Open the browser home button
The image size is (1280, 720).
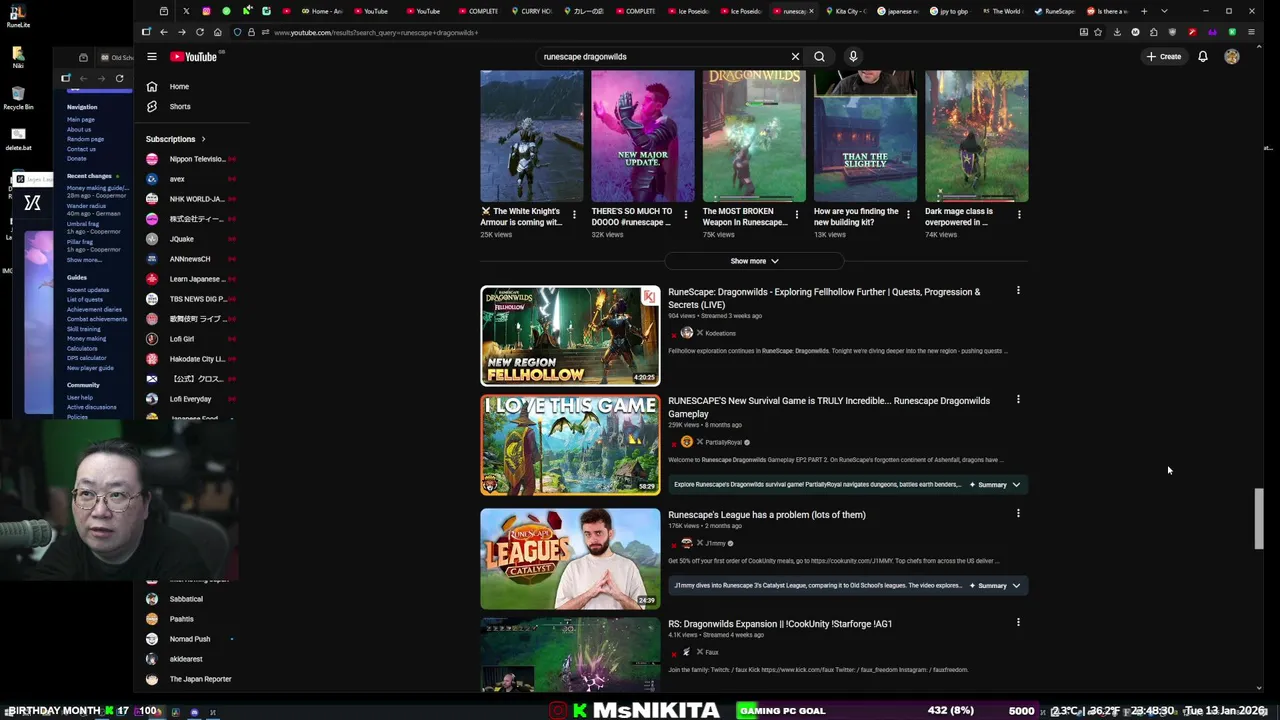point(217,32)
